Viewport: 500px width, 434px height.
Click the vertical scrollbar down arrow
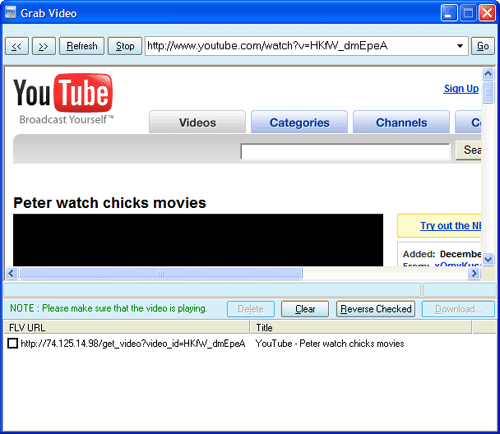click(488, 259)
